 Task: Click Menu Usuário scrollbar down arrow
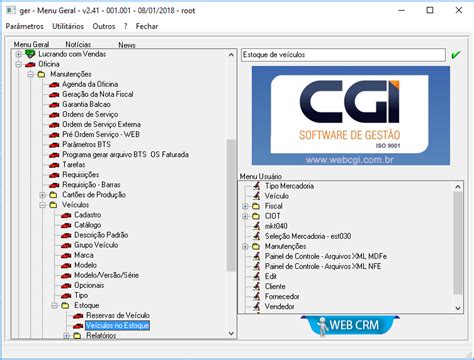tap(458, 308)
